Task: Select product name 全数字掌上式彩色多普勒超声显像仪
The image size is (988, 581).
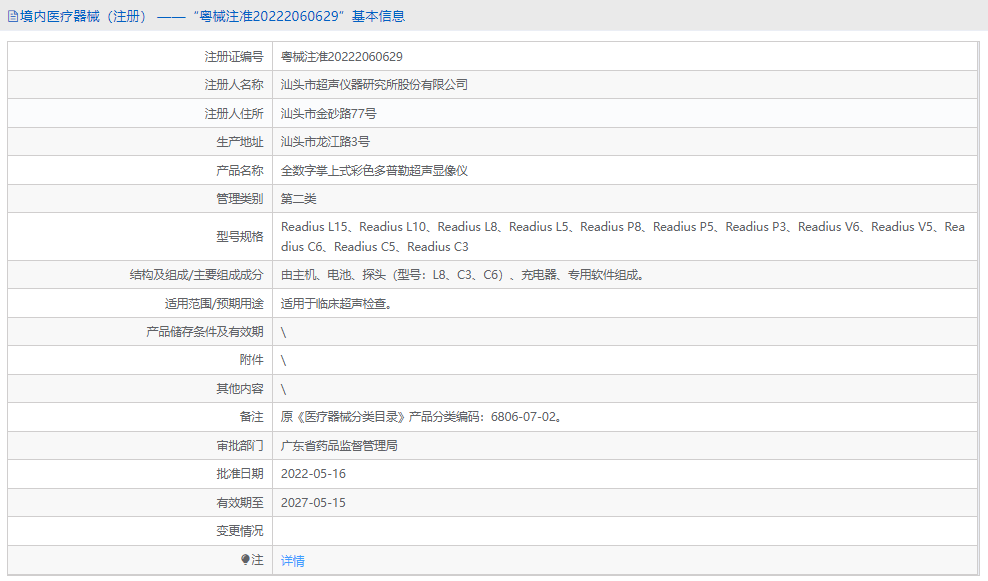Action: (x=374, y=171)
